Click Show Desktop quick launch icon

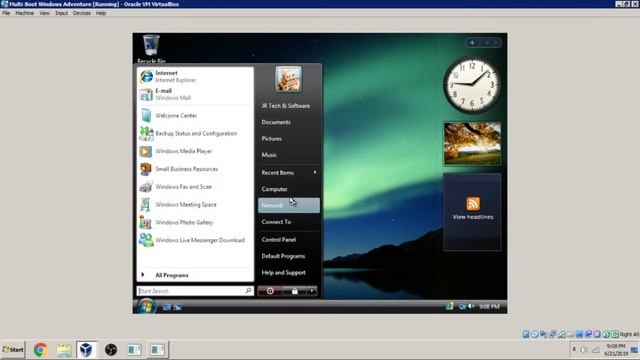pyautogui.click(x=167, y=307)
